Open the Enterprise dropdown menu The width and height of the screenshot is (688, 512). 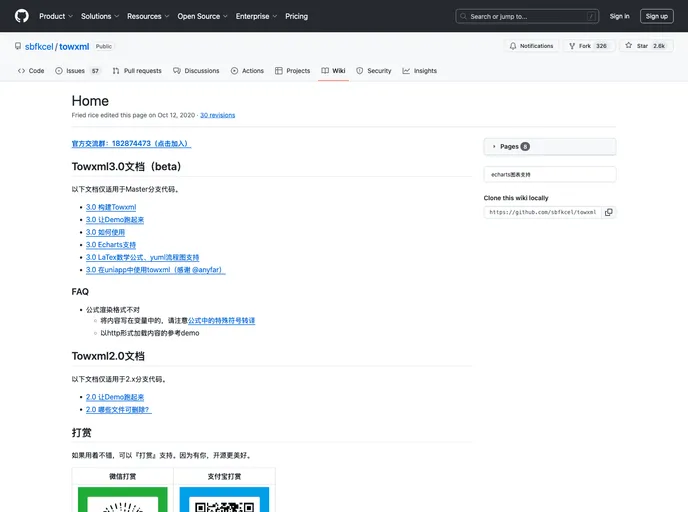point(256,16)
